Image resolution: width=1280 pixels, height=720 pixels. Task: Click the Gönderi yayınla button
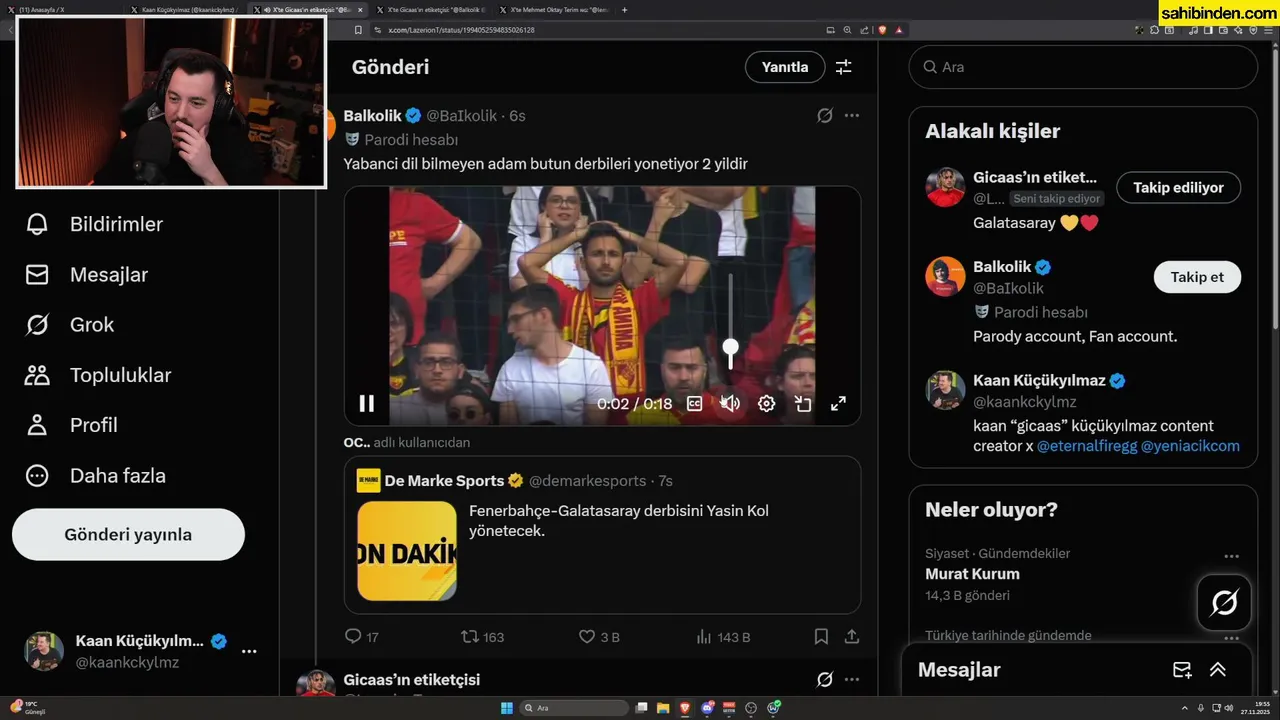click(128, 534)
